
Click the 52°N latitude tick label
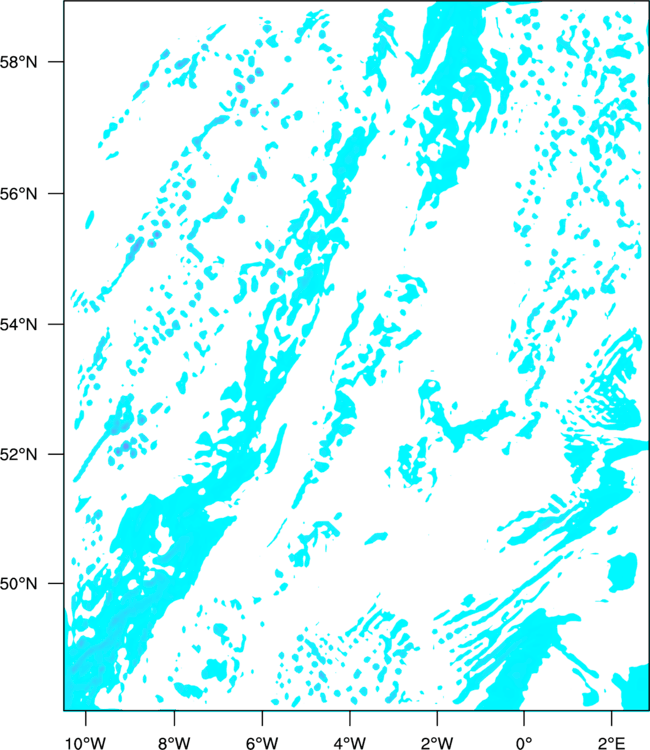(x=29, y=455)
